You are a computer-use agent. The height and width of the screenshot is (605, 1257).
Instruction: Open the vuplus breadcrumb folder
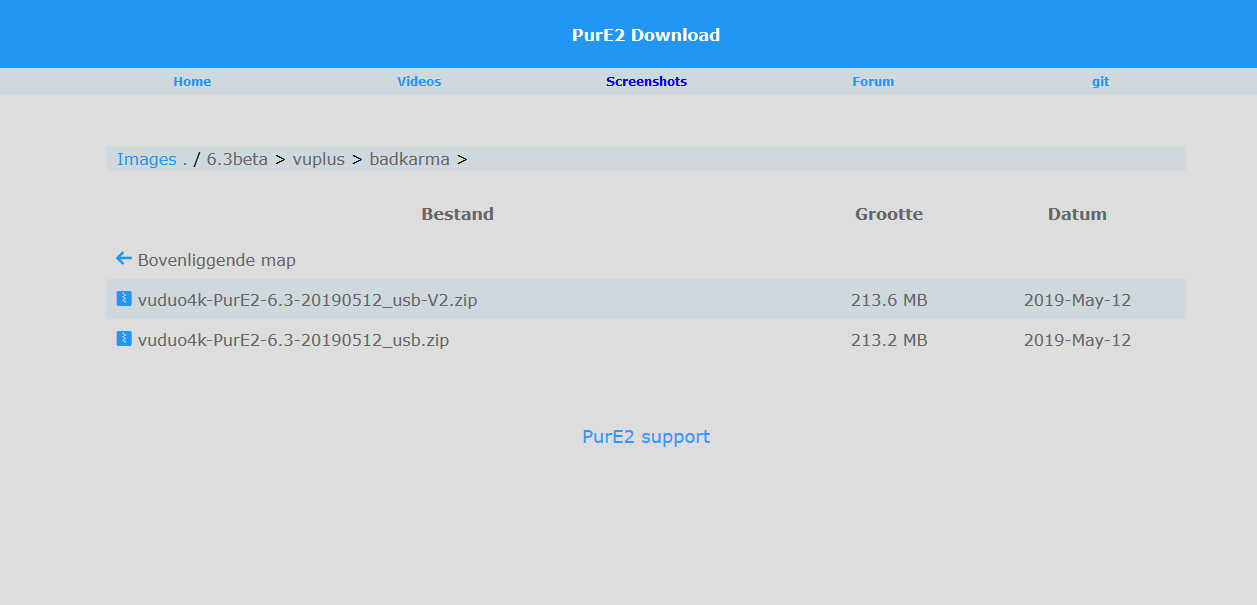pyautogui.click(x=319, y=159)
